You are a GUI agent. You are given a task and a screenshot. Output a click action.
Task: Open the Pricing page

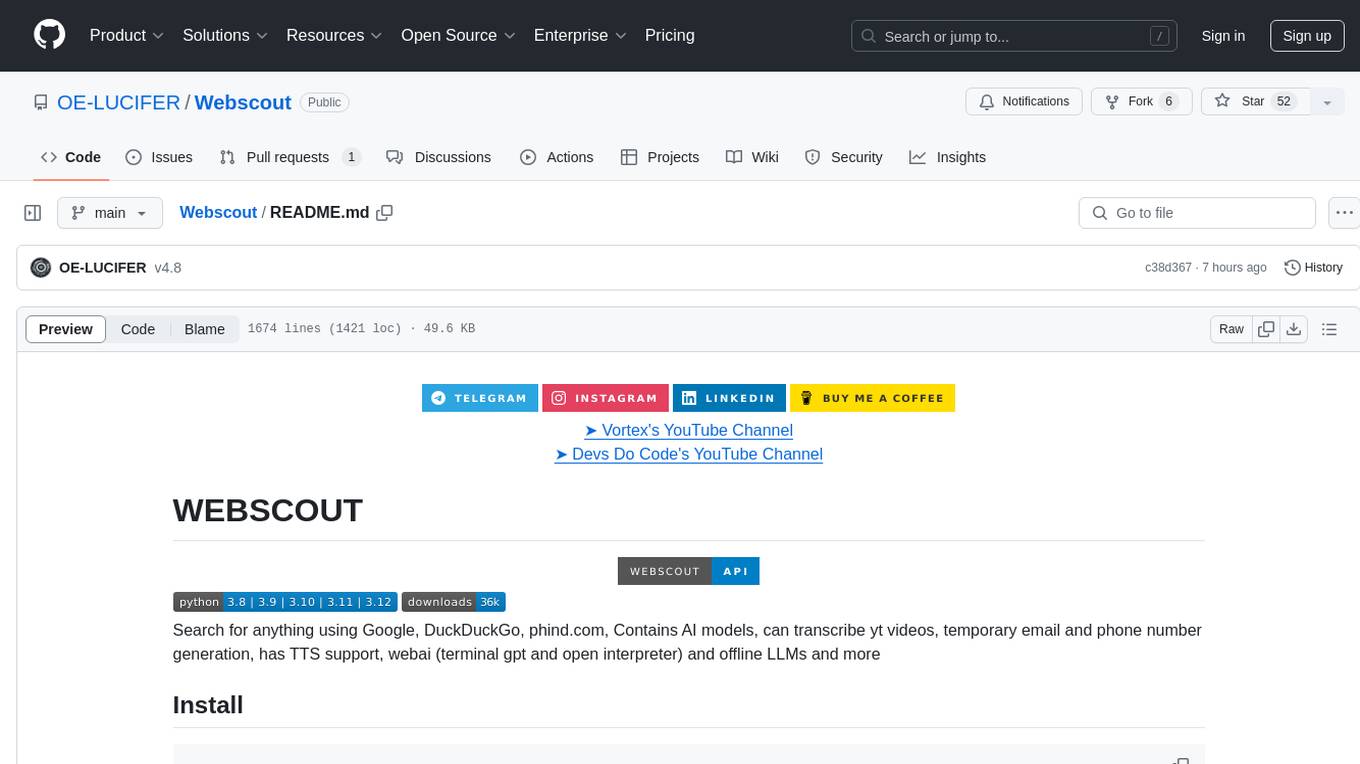(x=670, y=35)
